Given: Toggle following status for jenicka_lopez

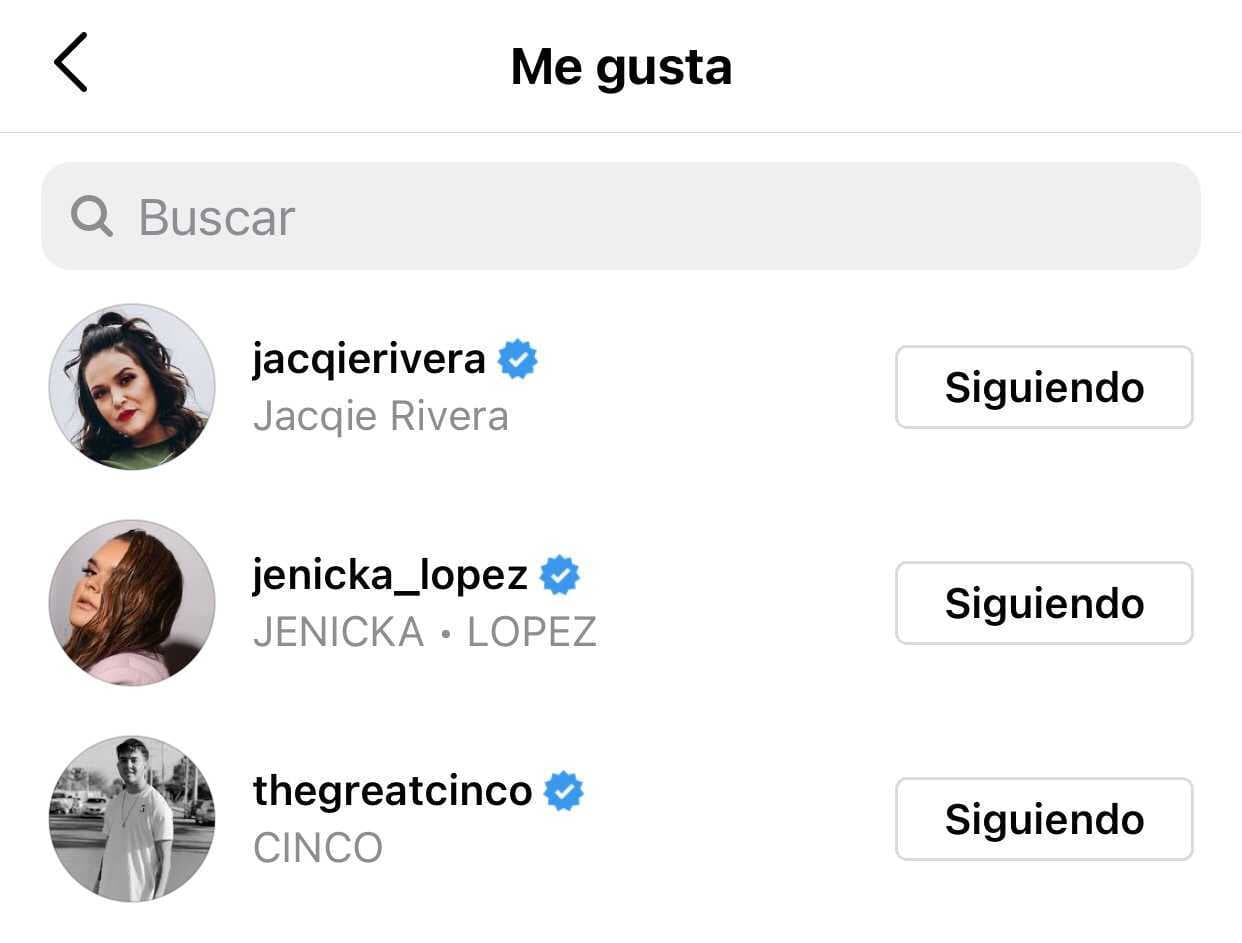Looking at the screenshot, I should pos(1043,602).
